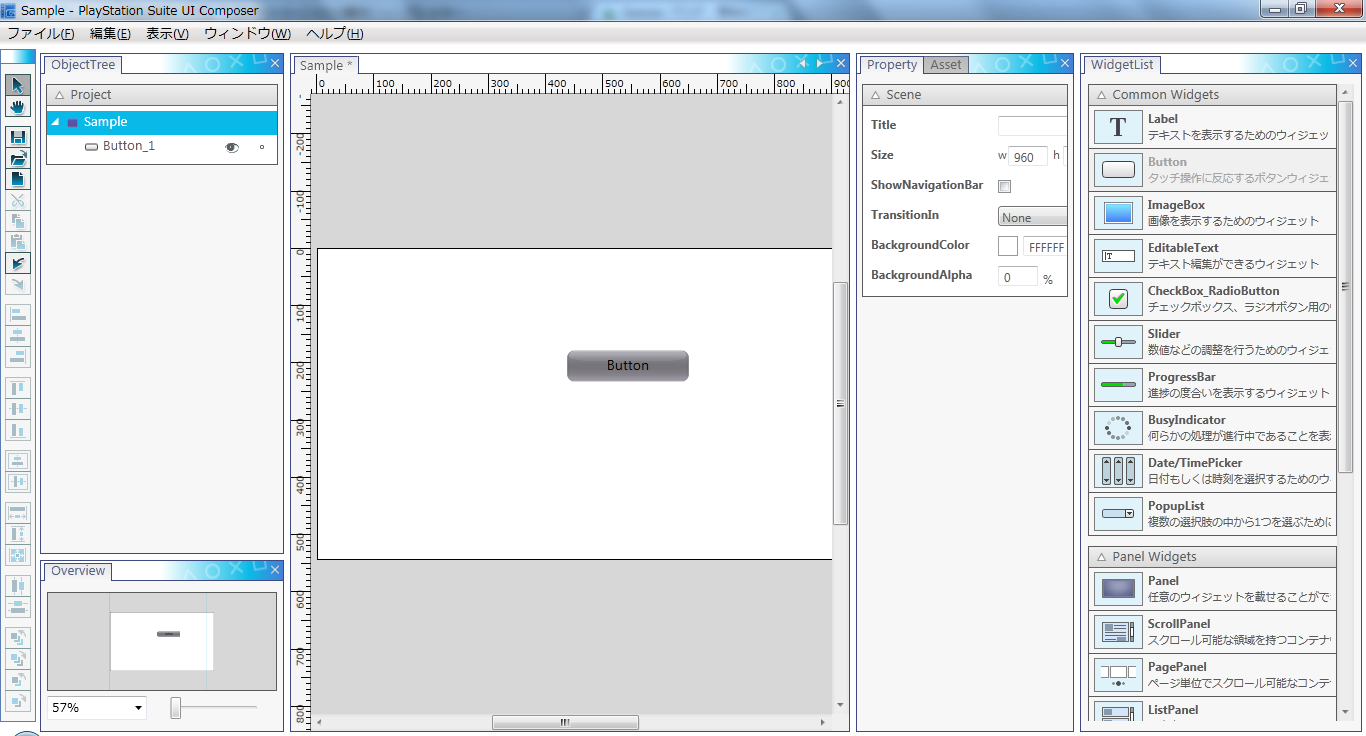Select the ScrollPanel widget

(1213, 632)
